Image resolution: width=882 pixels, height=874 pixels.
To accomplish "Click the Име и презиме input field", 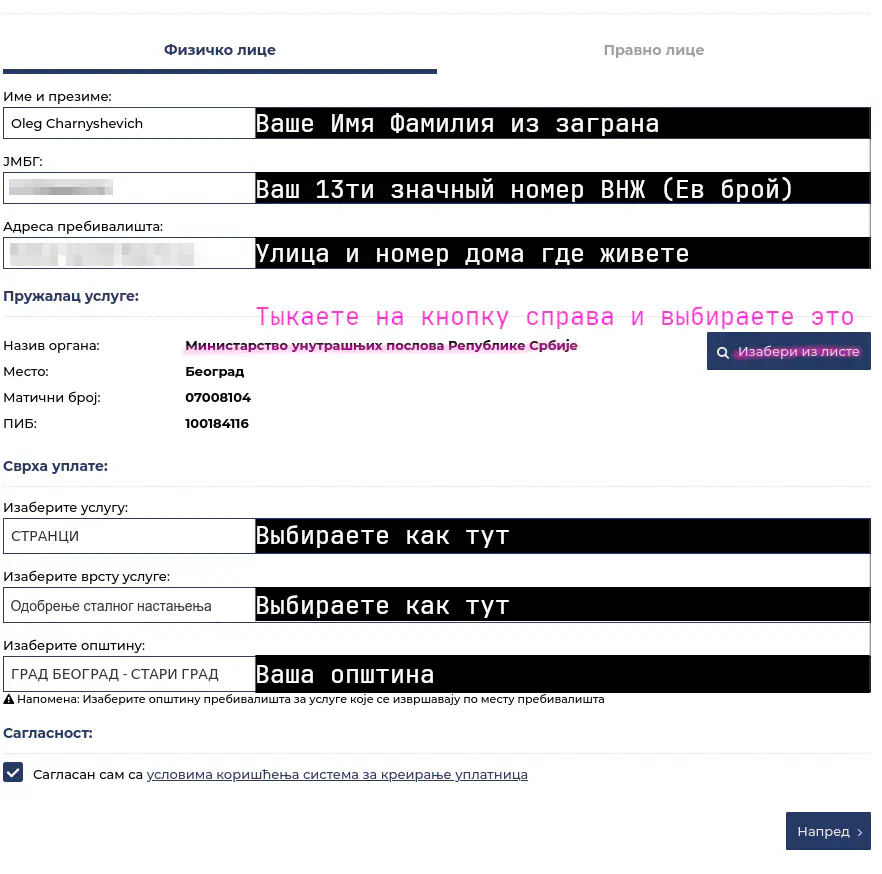I will 130,123.
